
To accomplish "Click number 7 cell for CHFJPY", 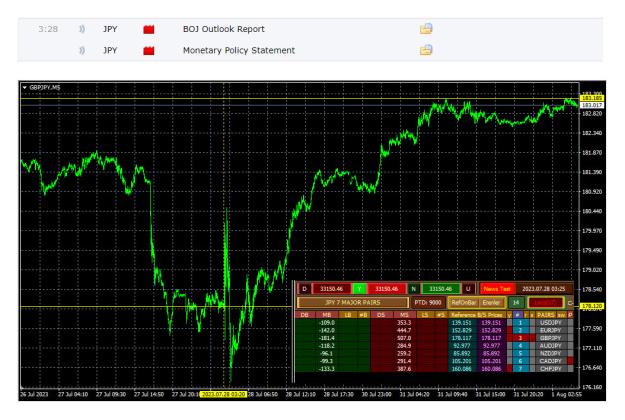I will 520,369.
